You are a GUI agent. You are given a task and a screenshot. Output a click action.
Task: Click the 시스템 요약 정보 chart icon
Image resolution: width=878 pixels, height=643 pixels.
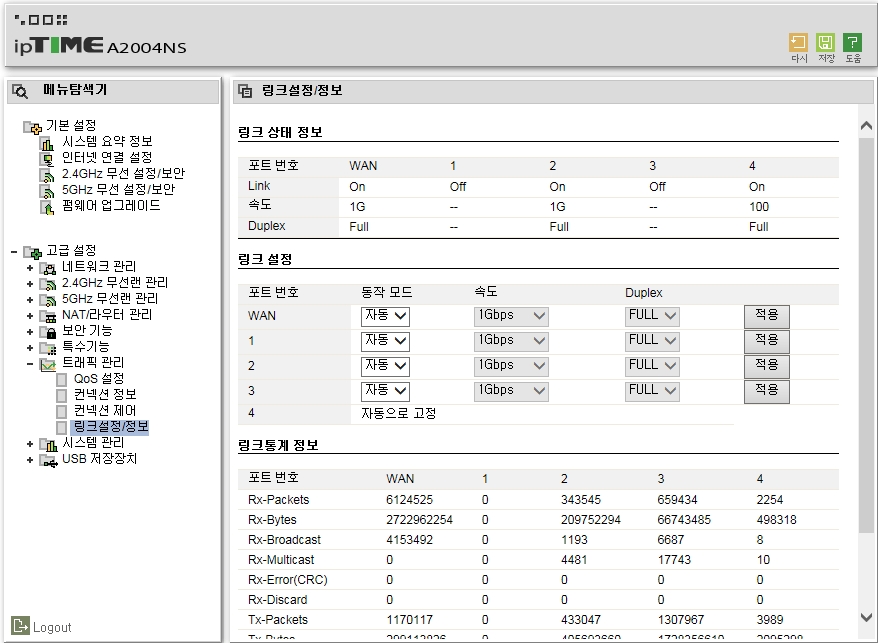[48, 143]
